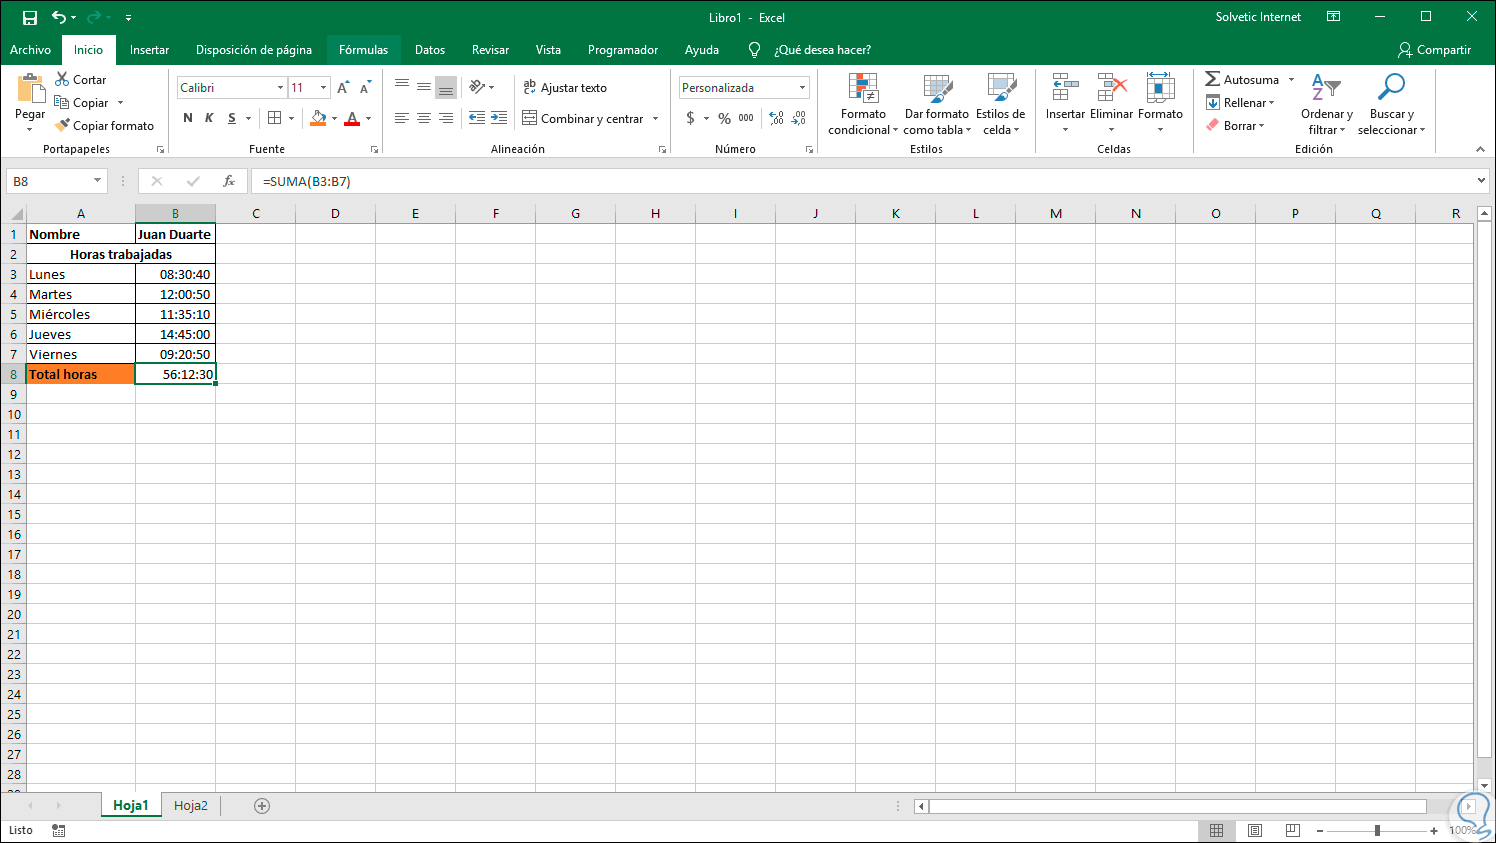Viewport: 1496px width, 843px height.
Task: Switch to the Fórmulas tab
Action: [x=363, y=50]
